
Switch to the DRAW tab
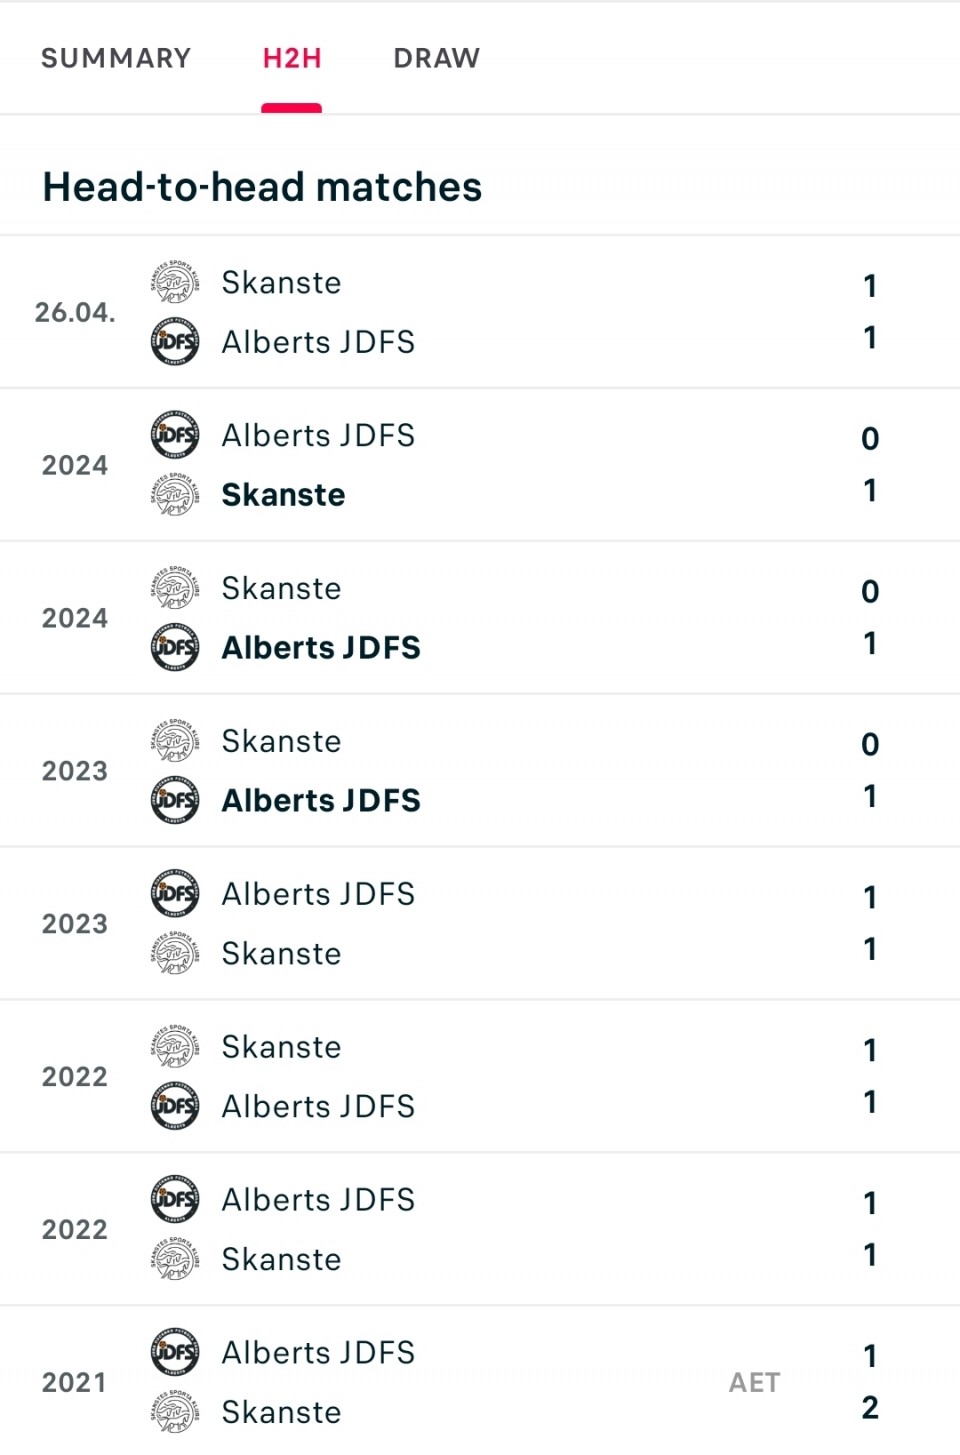point(437,58)
